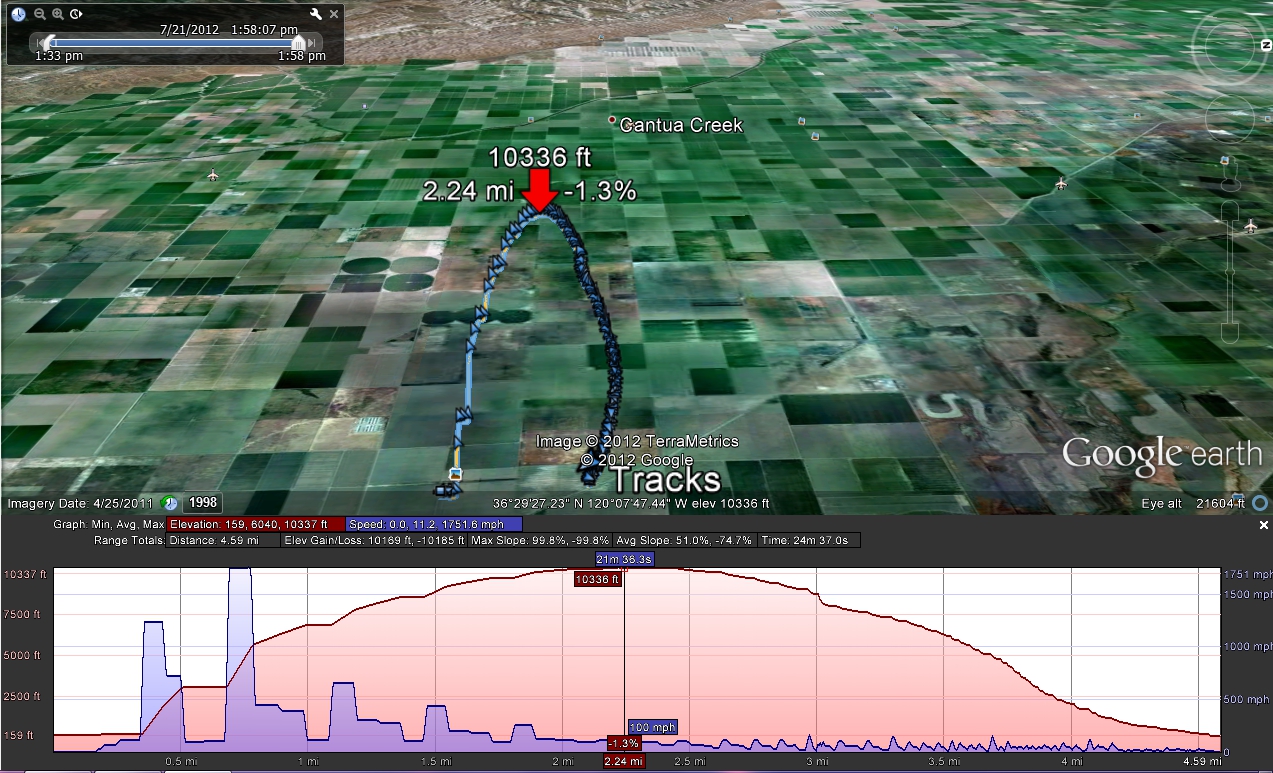Click the 2.24 mi profile cursor label

(x=624, y=761)
